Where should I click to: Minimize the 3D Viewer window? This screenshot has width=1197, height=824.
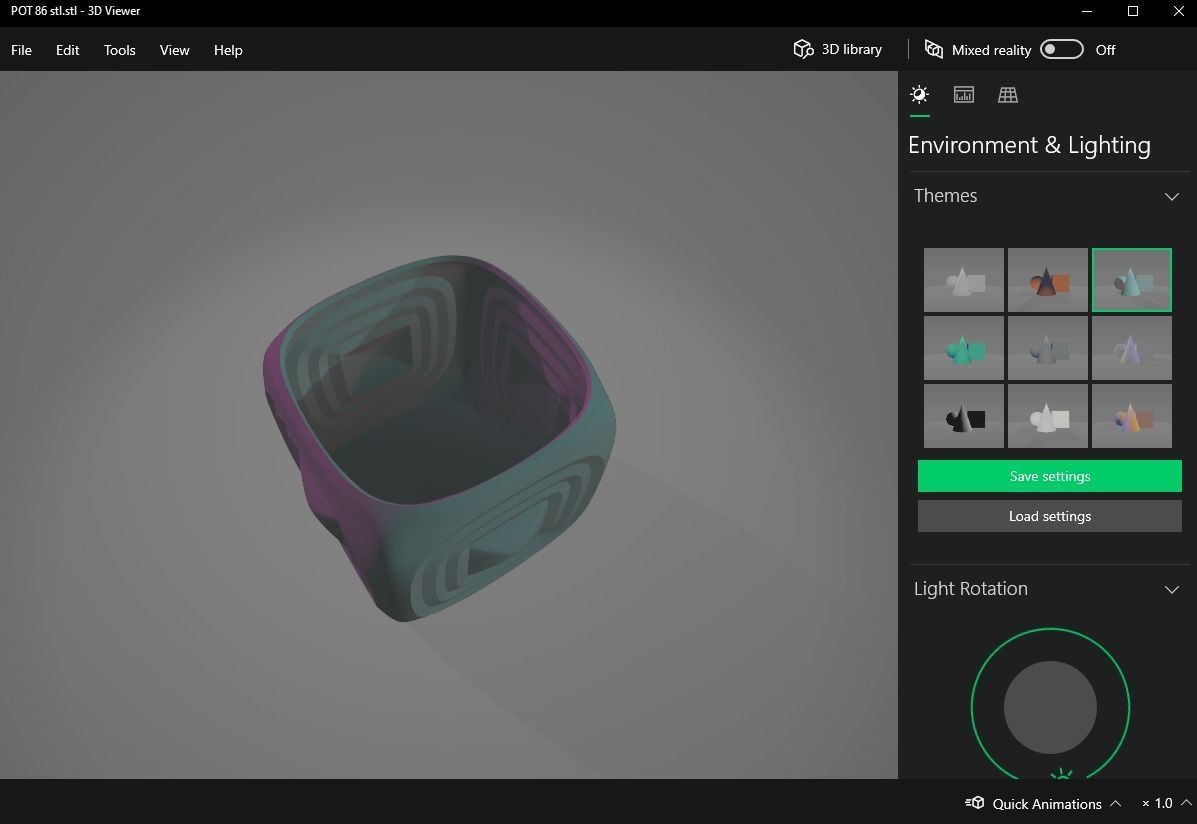coord(1087,11)
